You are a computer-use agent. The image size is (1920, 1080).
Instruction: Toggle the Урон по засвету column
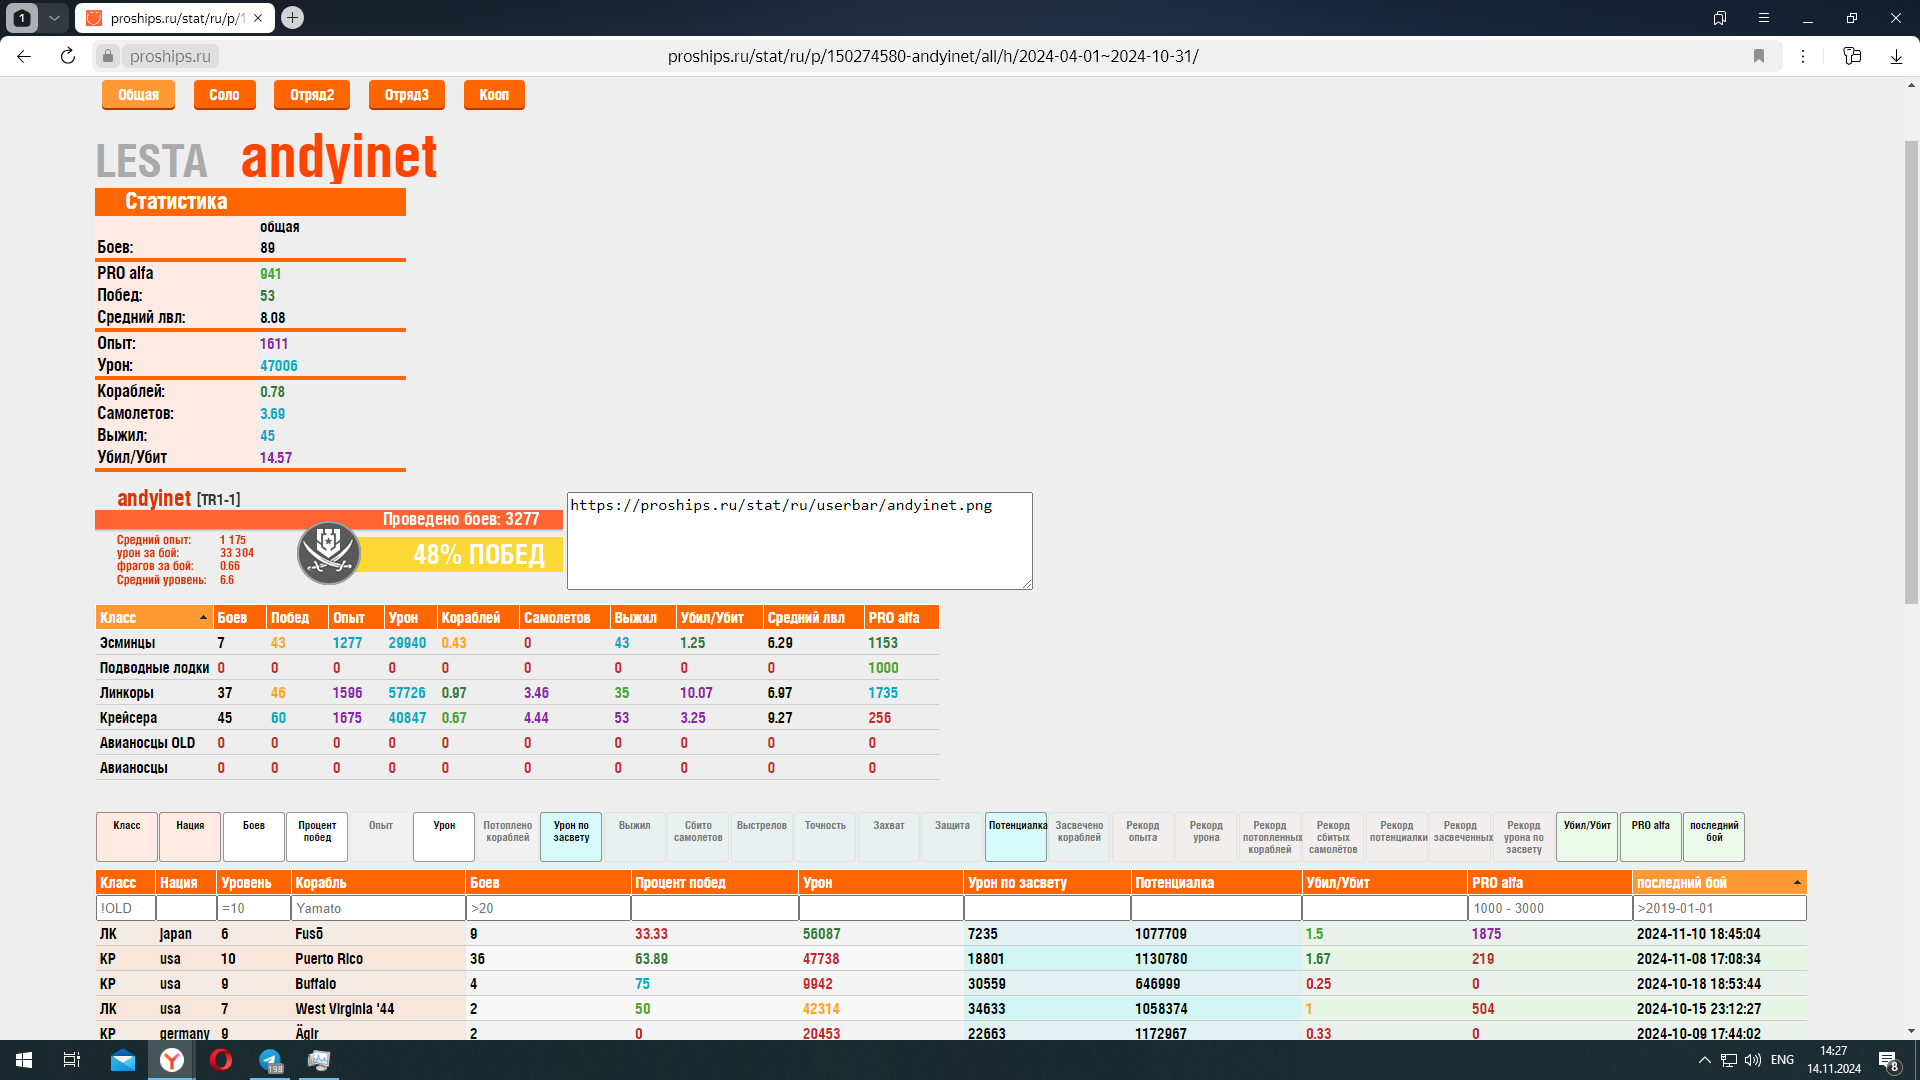coord(571,837)
